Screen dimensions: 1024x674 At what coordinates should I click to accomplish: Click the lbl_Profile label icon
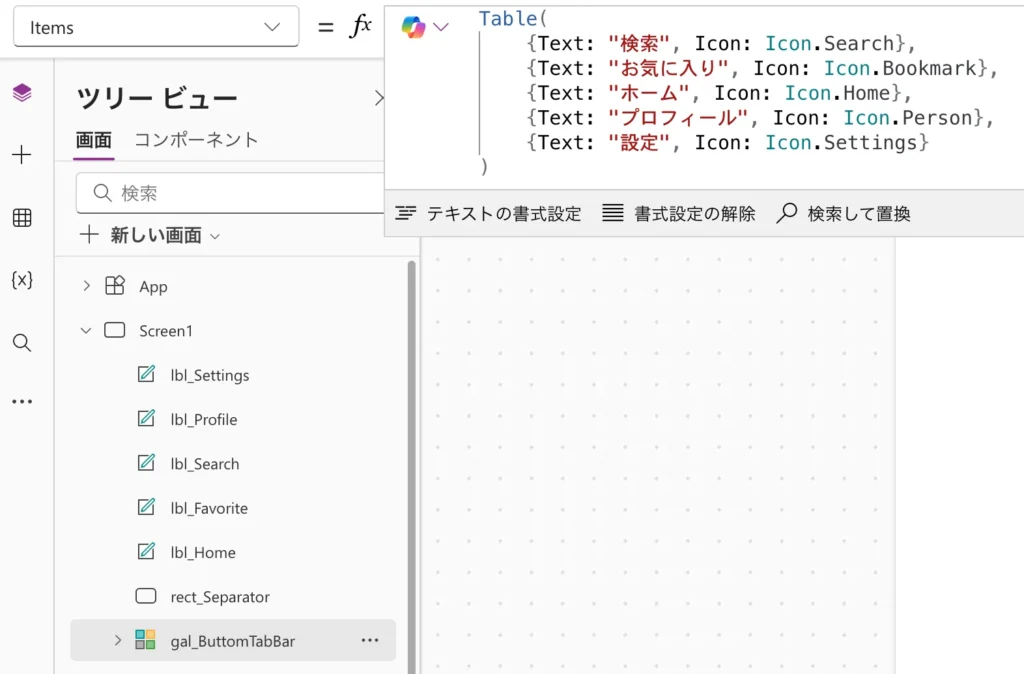pyautogui.click(x=146, y=419)
